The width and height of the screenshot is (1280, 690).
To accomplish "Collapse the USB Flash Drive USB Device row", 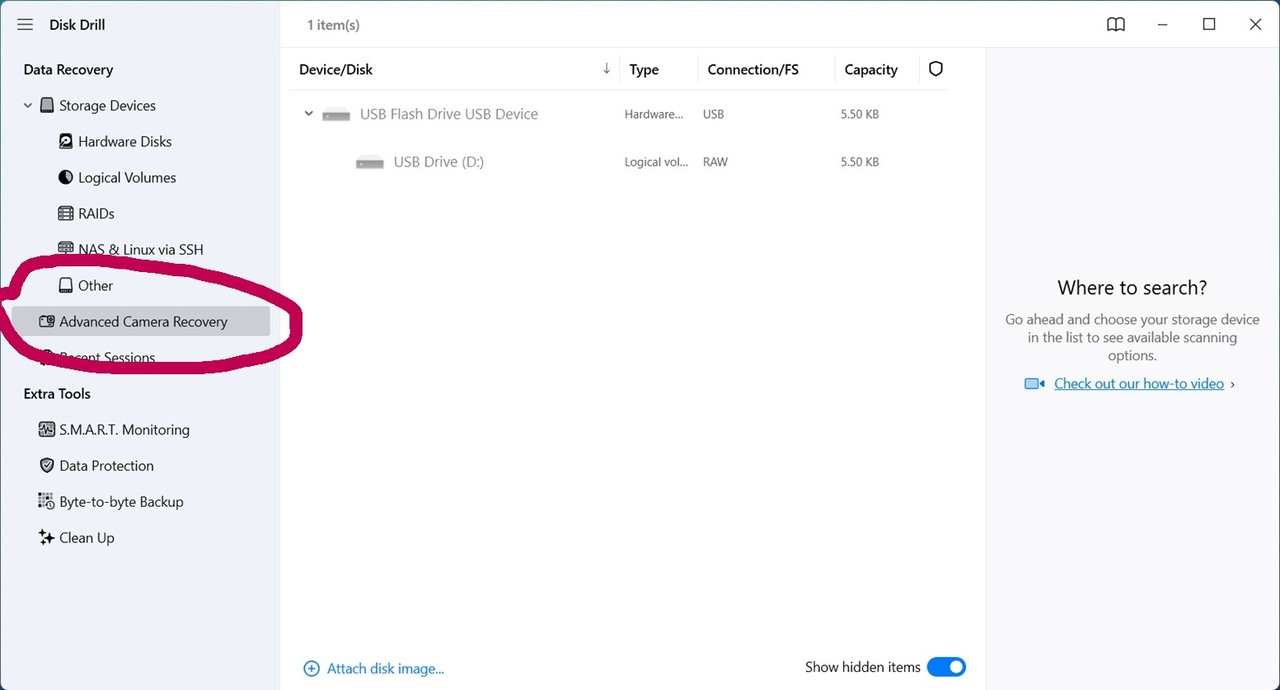I will (x=309, y=114).
